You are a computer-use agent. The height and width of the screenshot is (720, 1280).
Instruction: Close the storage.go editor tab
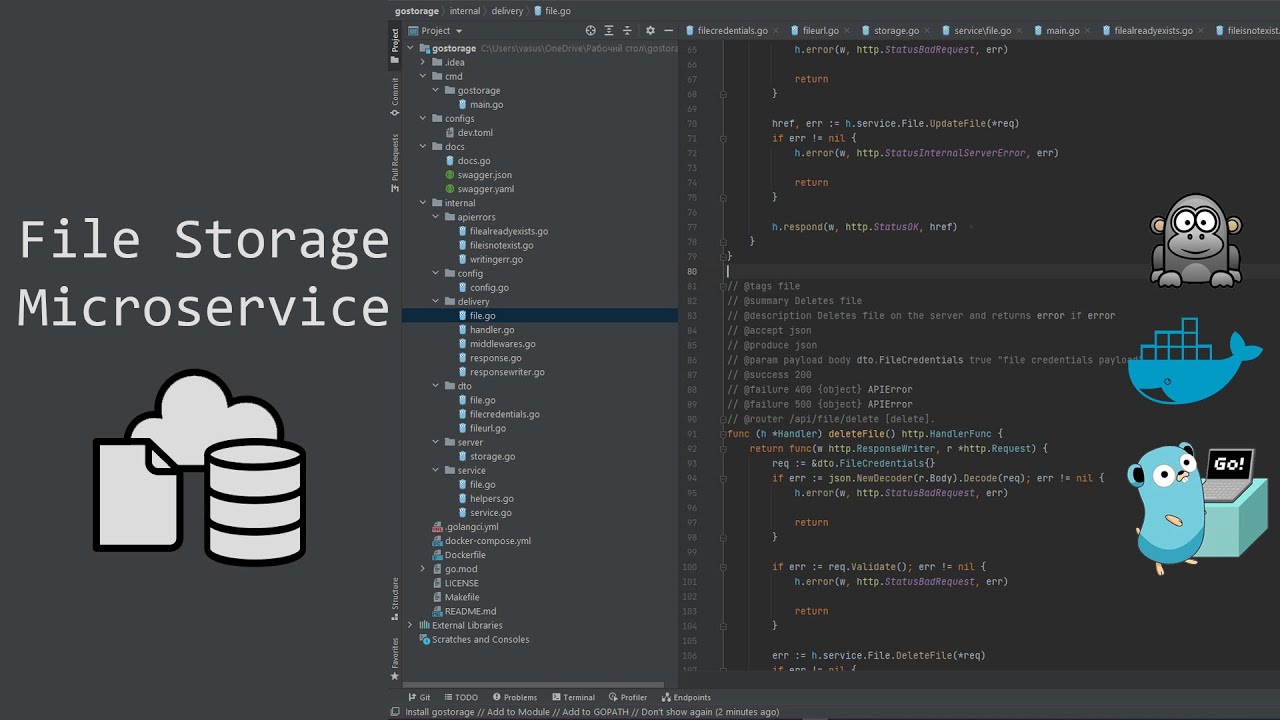pyautogui.click(x=929, y=31)
